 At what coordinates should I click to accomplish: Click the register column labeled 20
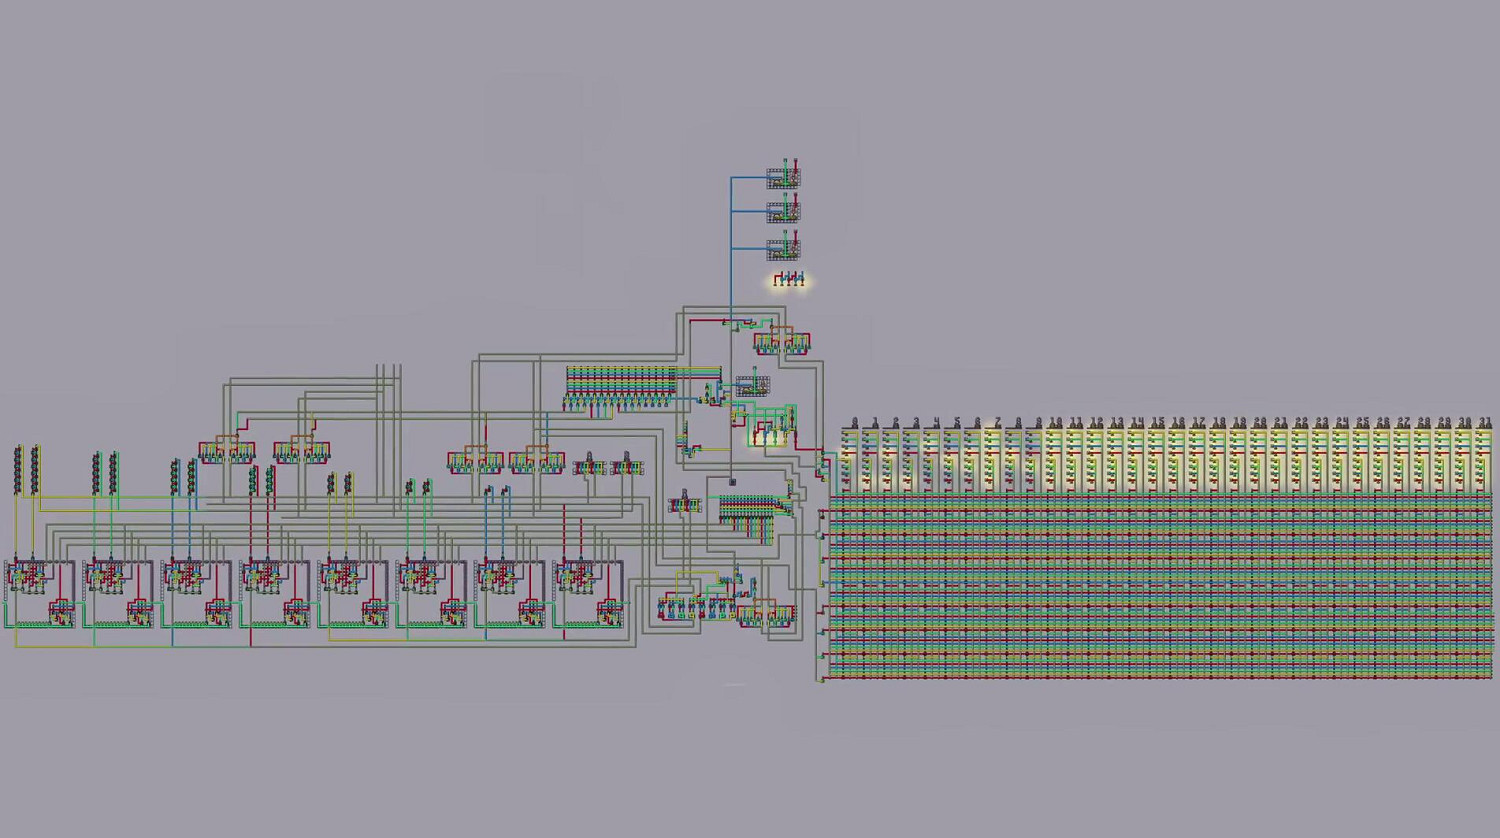pyautogui.click(x=1259, y=456)
